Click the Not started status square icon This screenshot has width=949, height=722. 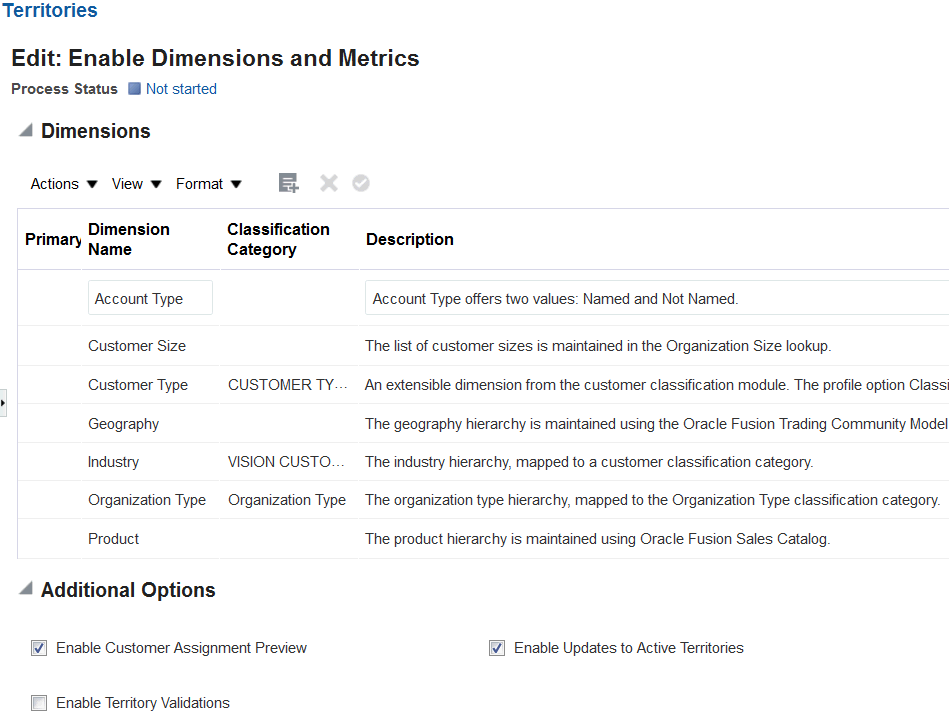pyautogui.click(x=135, y=89)
